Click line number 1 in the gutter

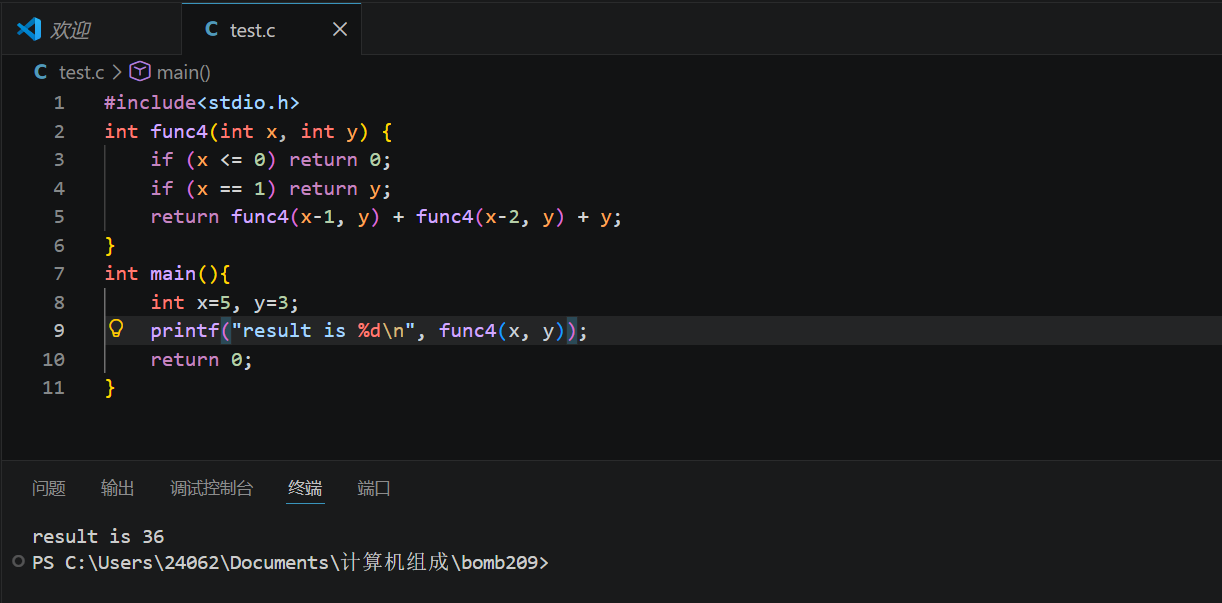tap(59, 102)
